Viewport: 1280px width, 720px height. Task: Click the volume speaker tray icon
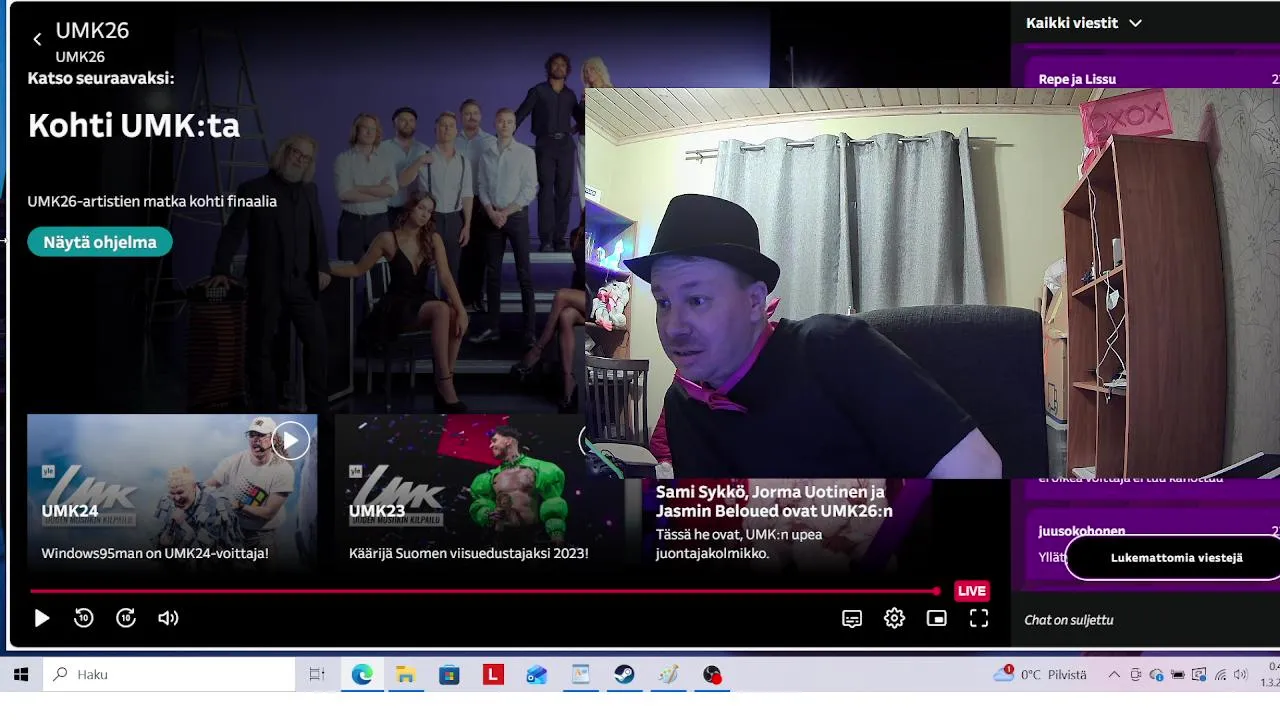tap(1241, 675)
